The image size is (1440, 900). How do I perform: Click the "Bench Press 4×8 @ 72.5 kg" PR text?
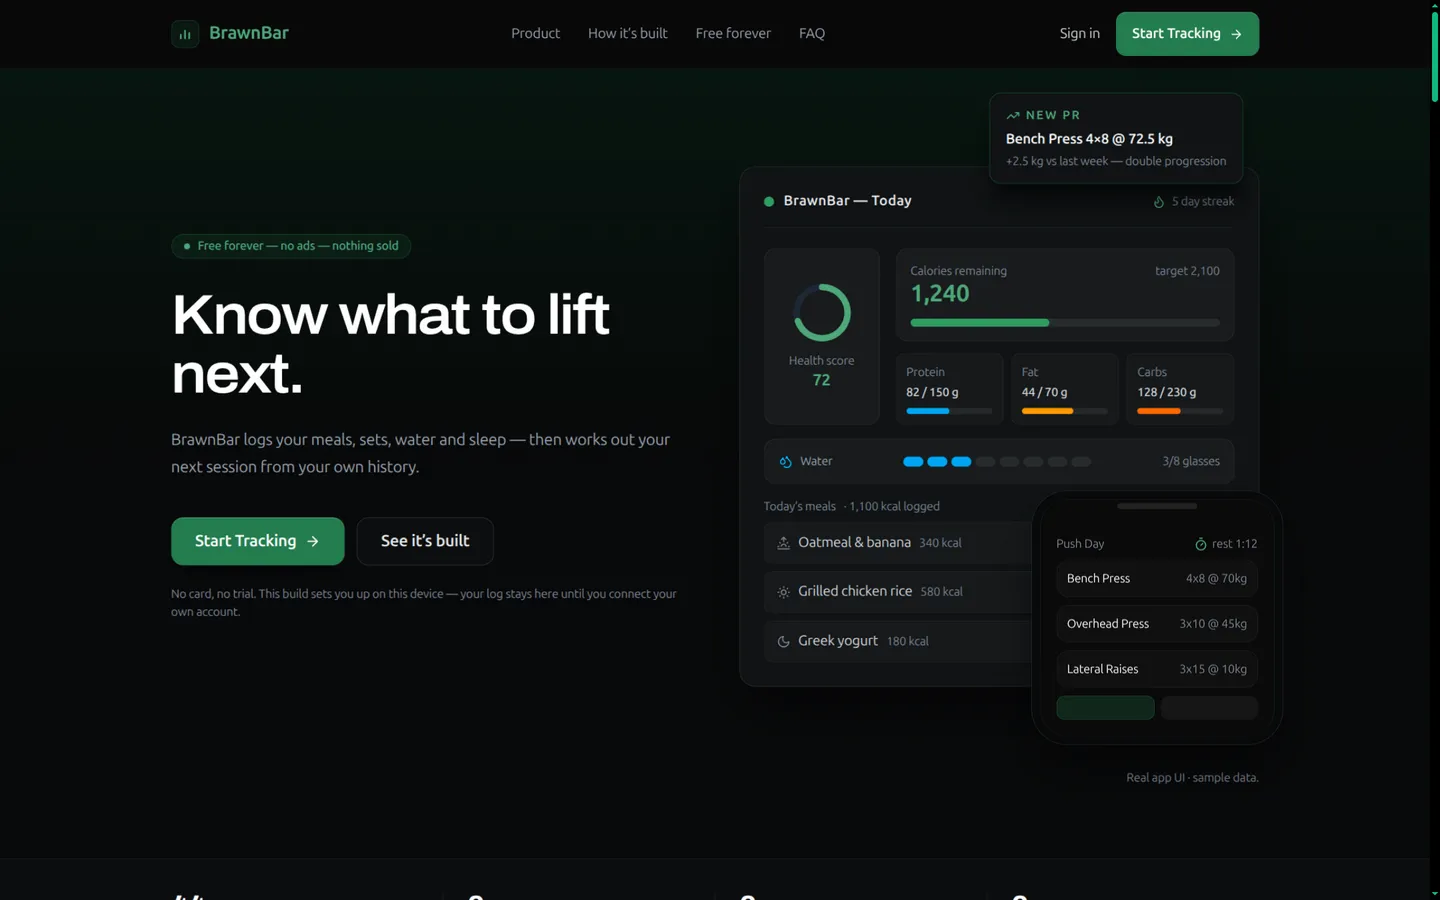(1089, 139)
